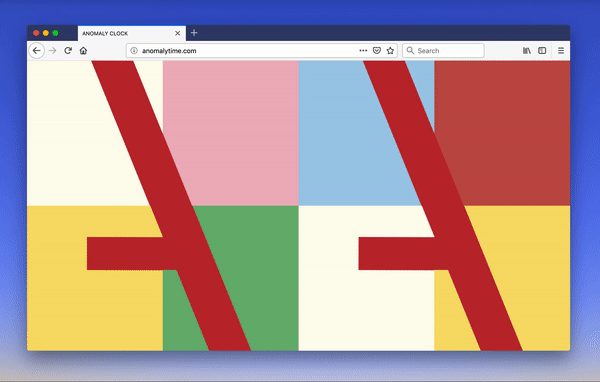
Task: Open the Library icon in toolbar
Action: [527, 51]
